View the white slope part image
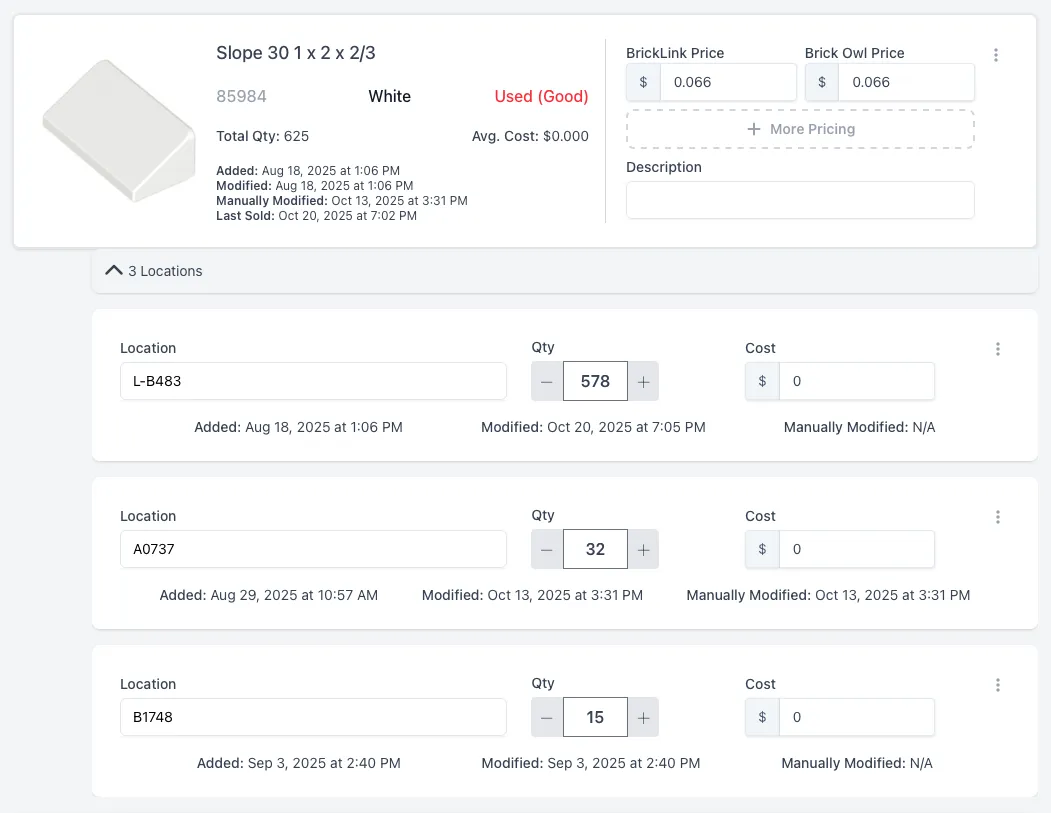This screenshot has height=813, width=1051. 119,131
